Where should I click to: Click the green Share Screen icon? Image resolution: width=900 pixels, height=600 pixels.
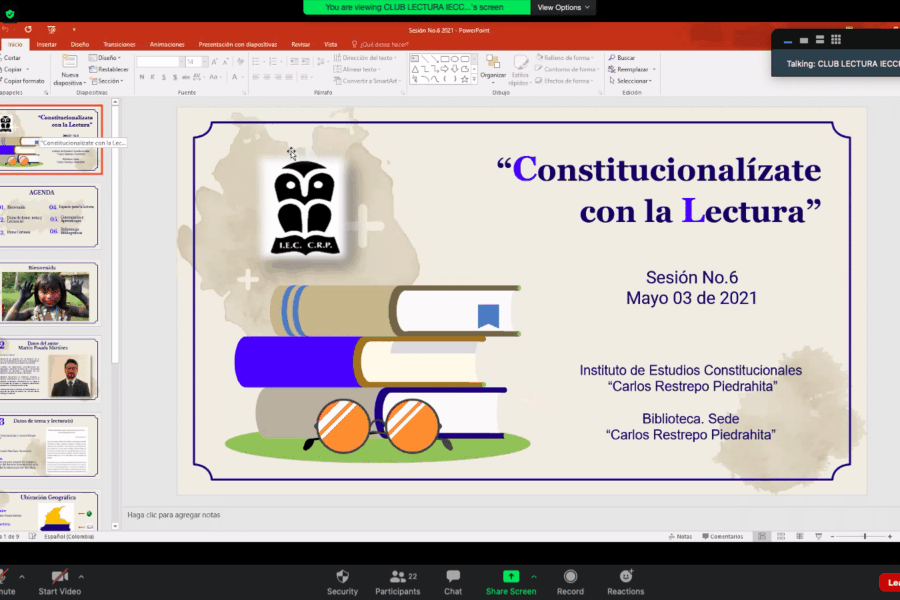[x=510, y=577]
